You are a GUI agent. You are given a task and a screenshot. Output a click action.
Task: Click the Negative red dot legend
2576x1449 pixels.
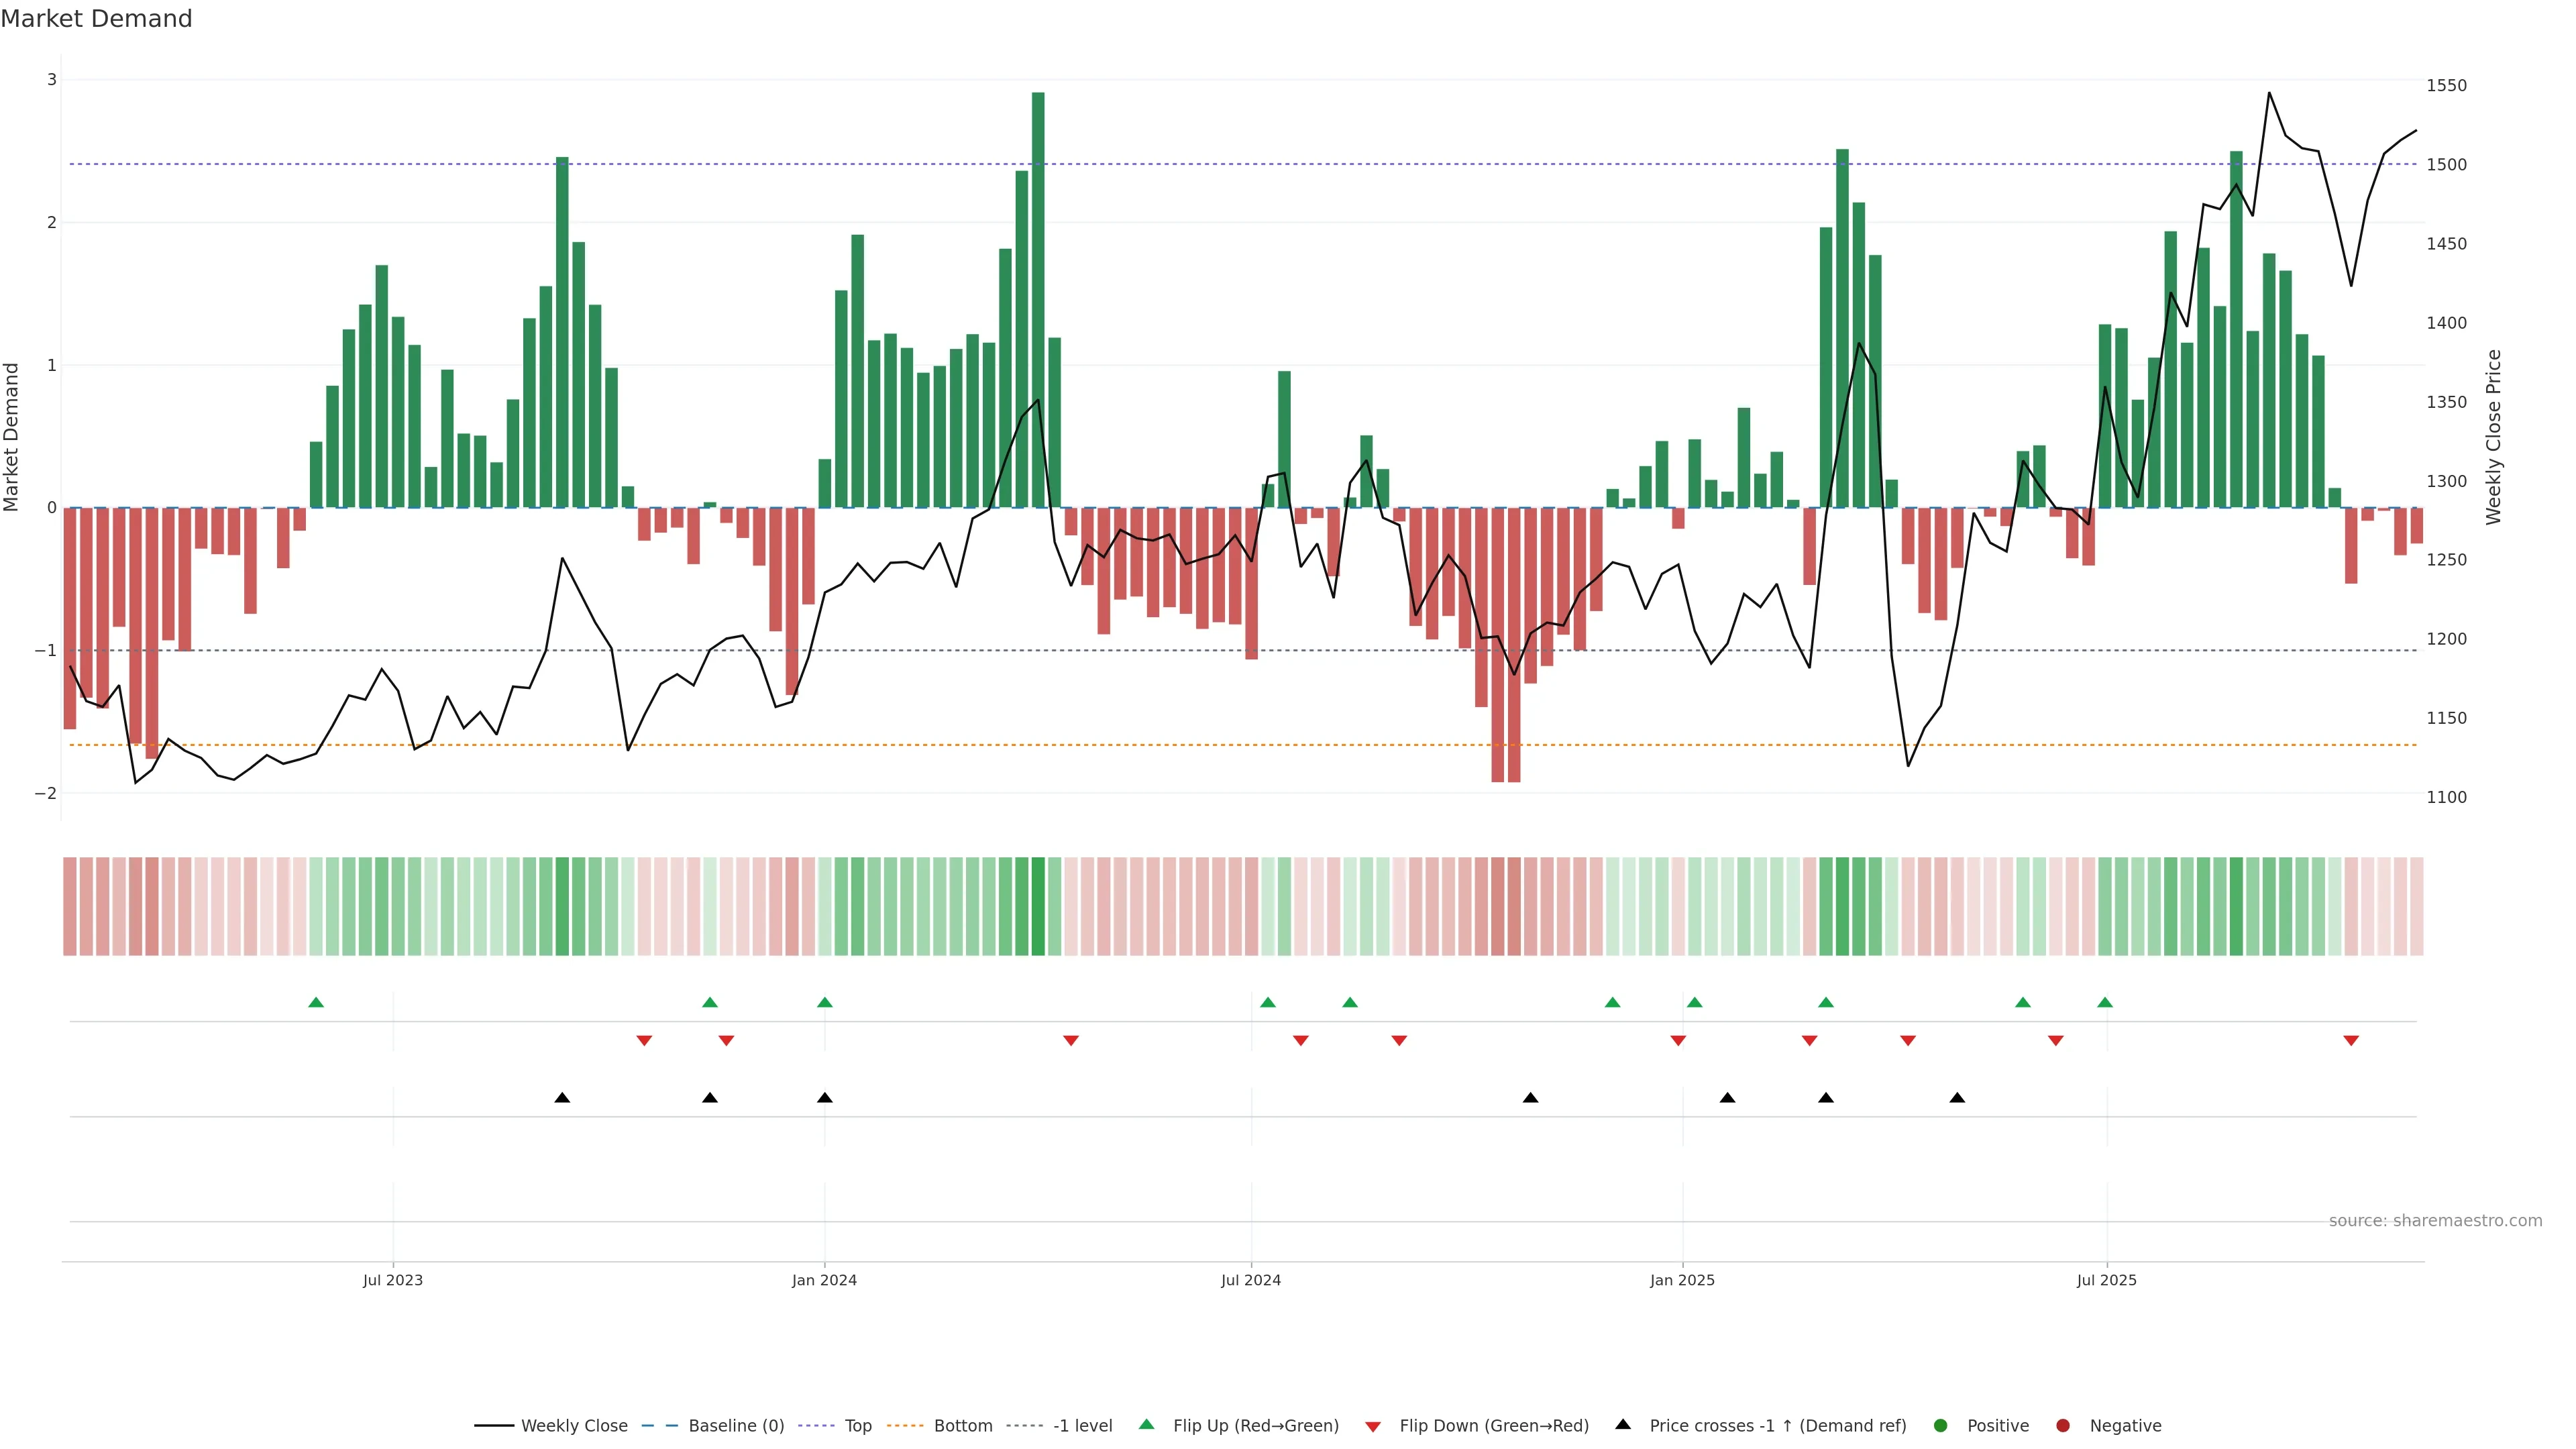2063,1425
